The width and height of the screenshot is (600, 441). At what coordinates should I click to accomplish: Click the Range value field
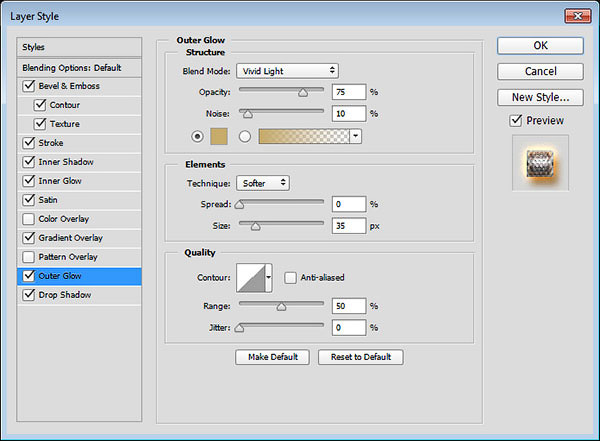pos(349,306)
